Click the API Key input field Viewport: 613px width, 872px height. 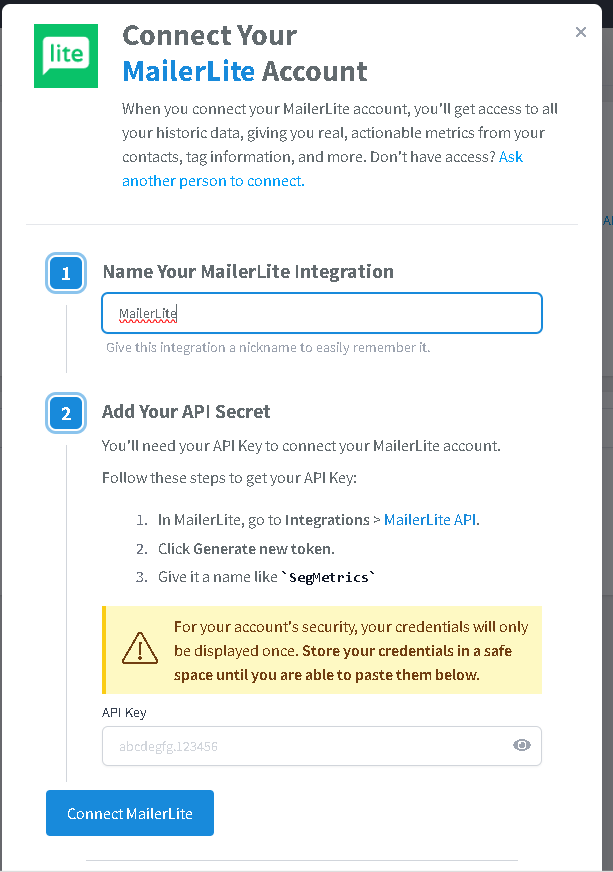click(322, 746)
